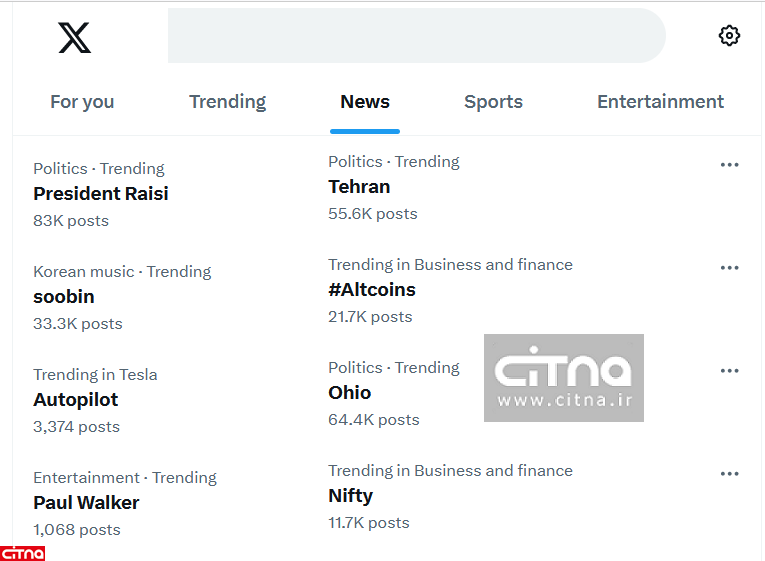Open the settings gear icon
This screenshot has width=765, height=561.
pos(729,36)
